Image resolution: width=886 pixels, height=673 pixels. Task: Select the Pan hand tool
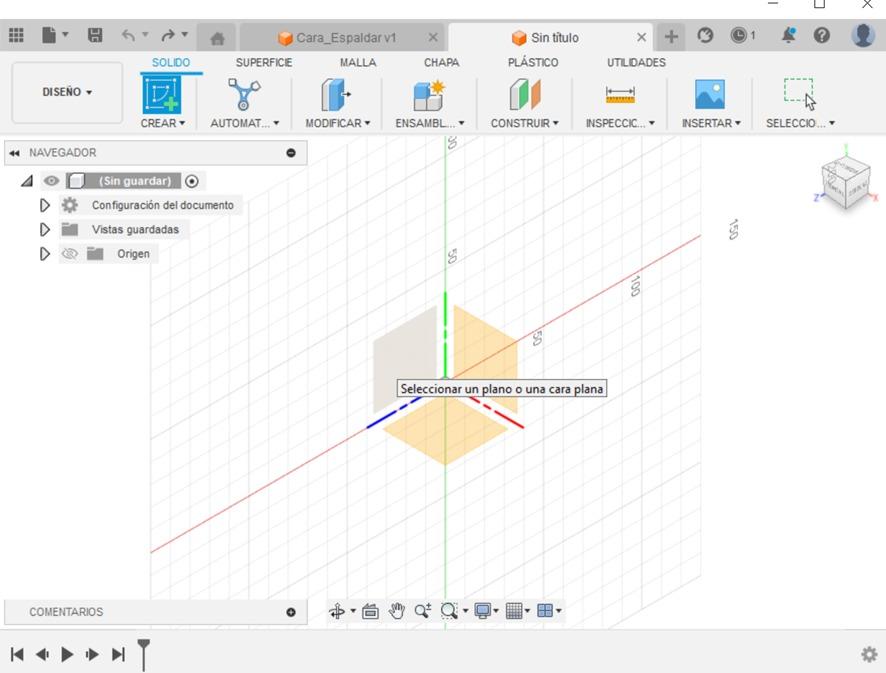397,611
